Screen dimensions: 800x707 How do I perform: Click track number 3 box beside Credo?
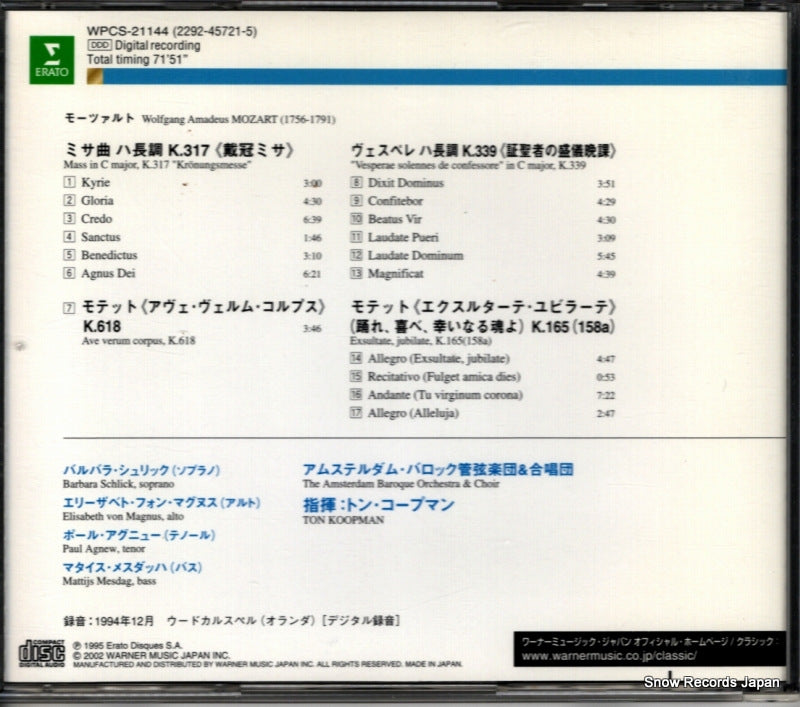pyautogui.click(x=69, y=219)
